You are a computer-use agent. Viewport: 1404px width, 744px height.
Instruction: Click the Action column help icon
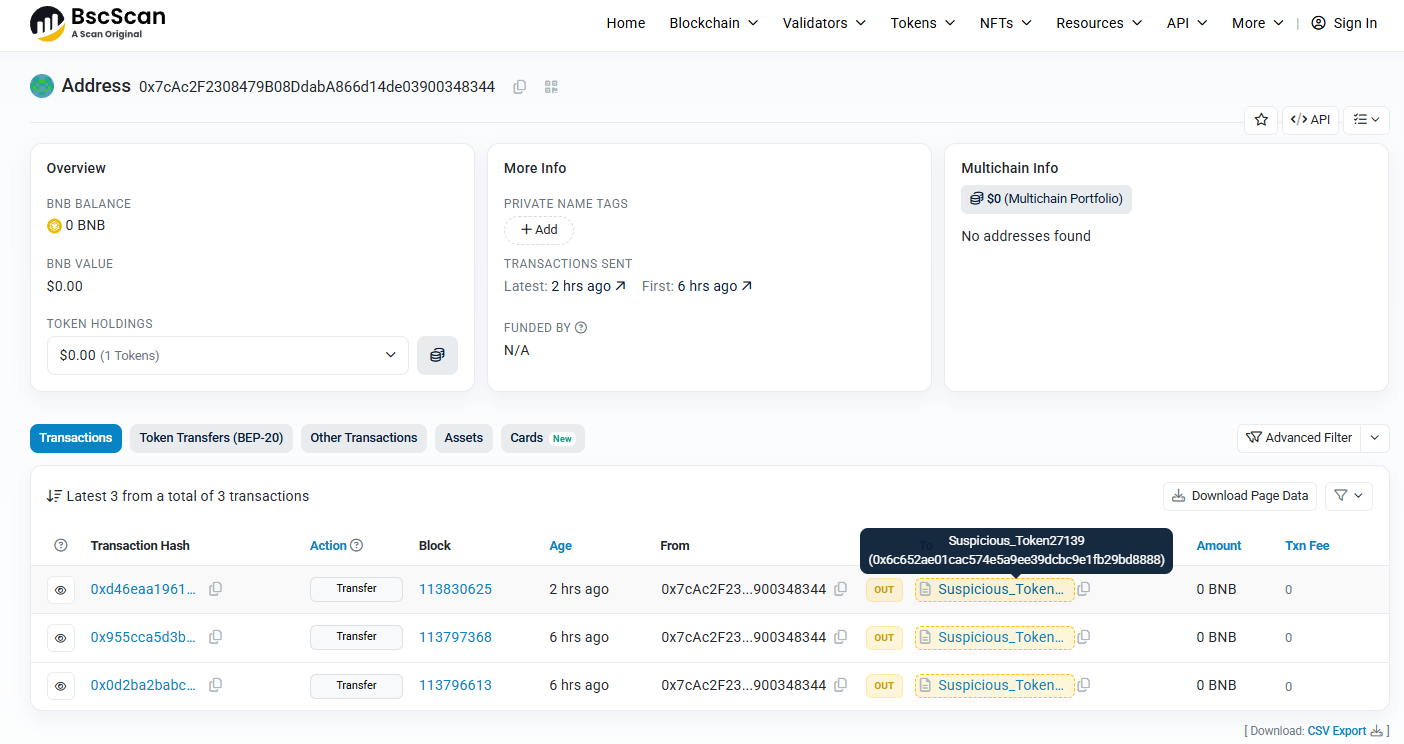point(357,546)
